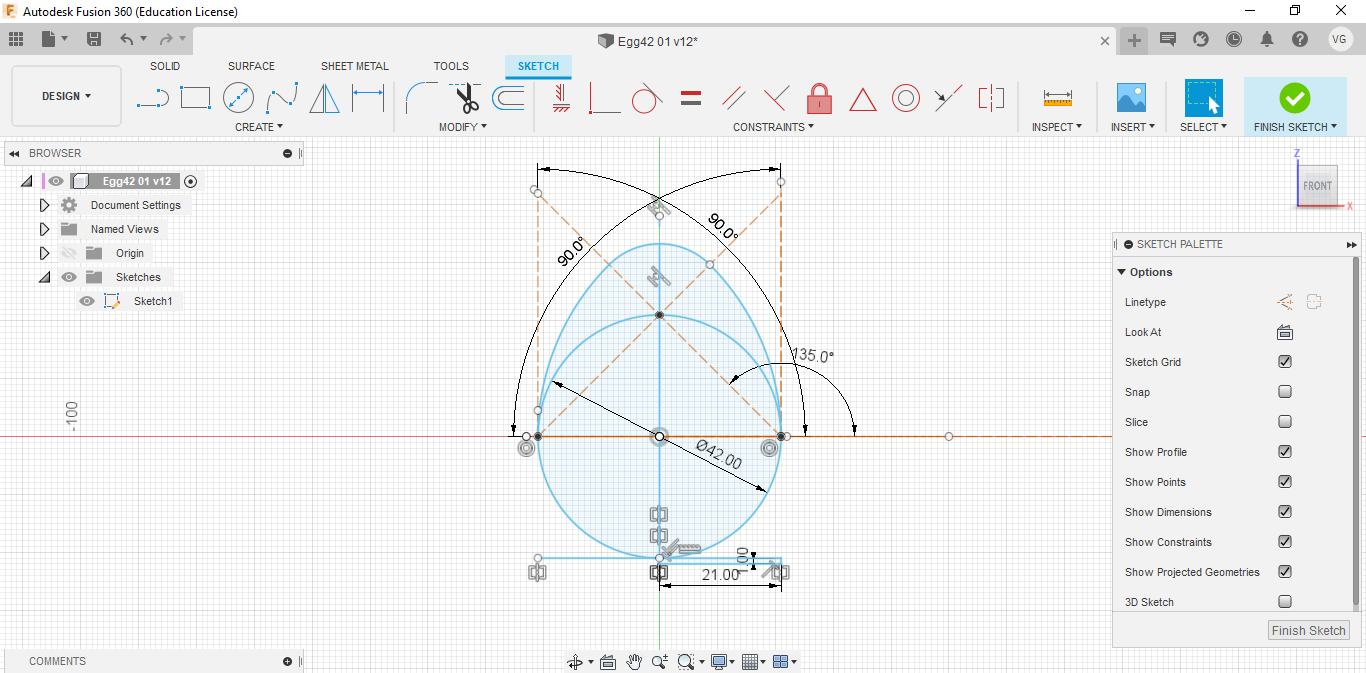Toggle the Show Dimensions checkbox

coord(1285,512)
